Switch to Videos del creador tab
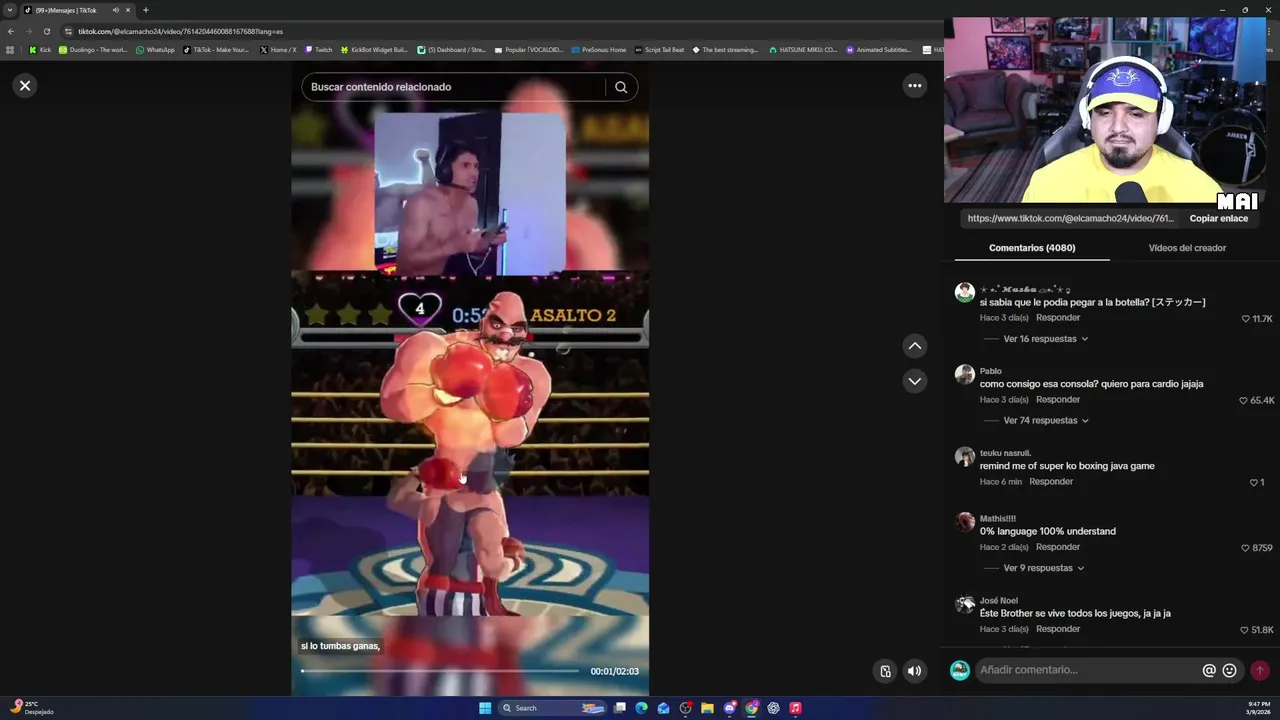The height and width of the screenshot is (720, 1280). (1187, 248)
